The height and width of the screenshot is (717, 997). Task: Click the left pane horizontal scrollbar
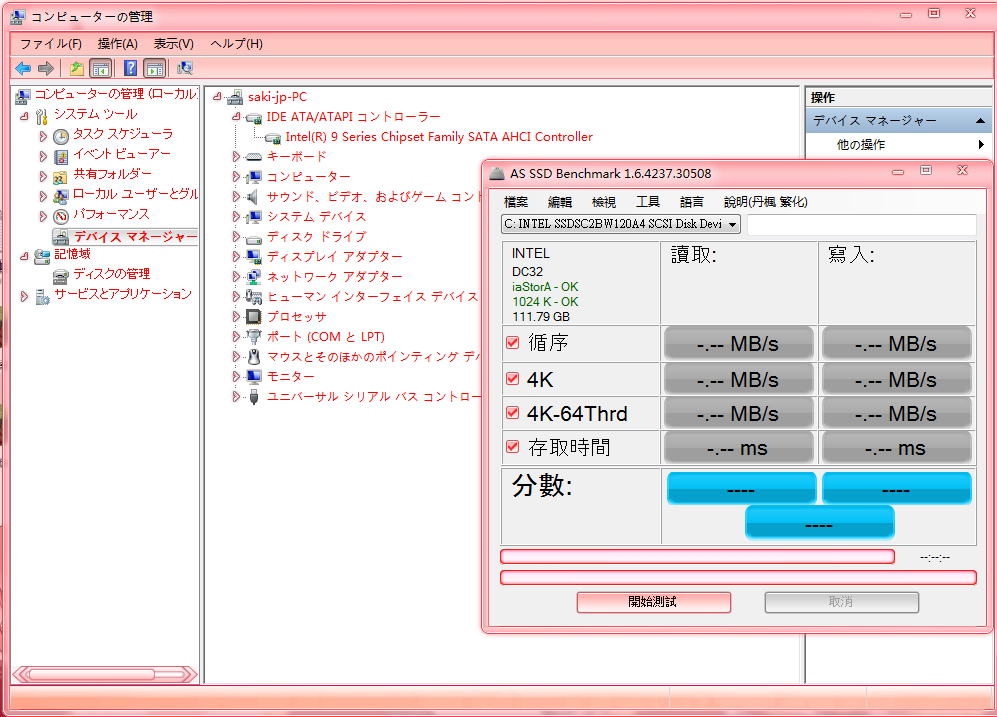tap(105, 673)
